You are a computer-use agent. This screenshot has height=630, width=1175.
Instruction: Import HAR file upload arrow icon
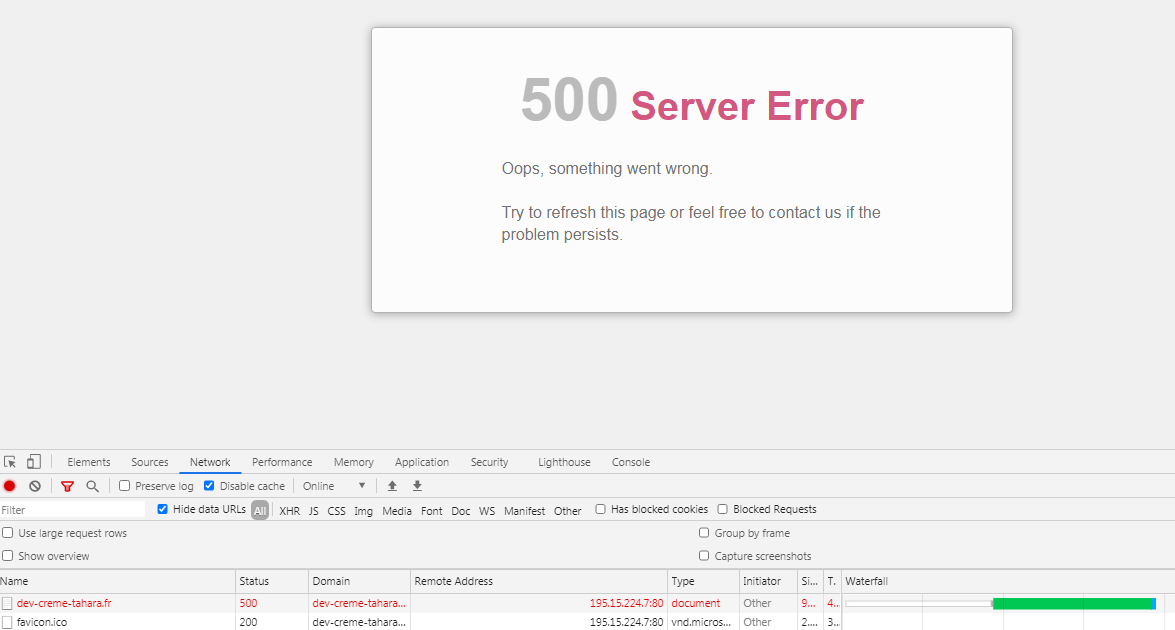click(x=392, y=486)
